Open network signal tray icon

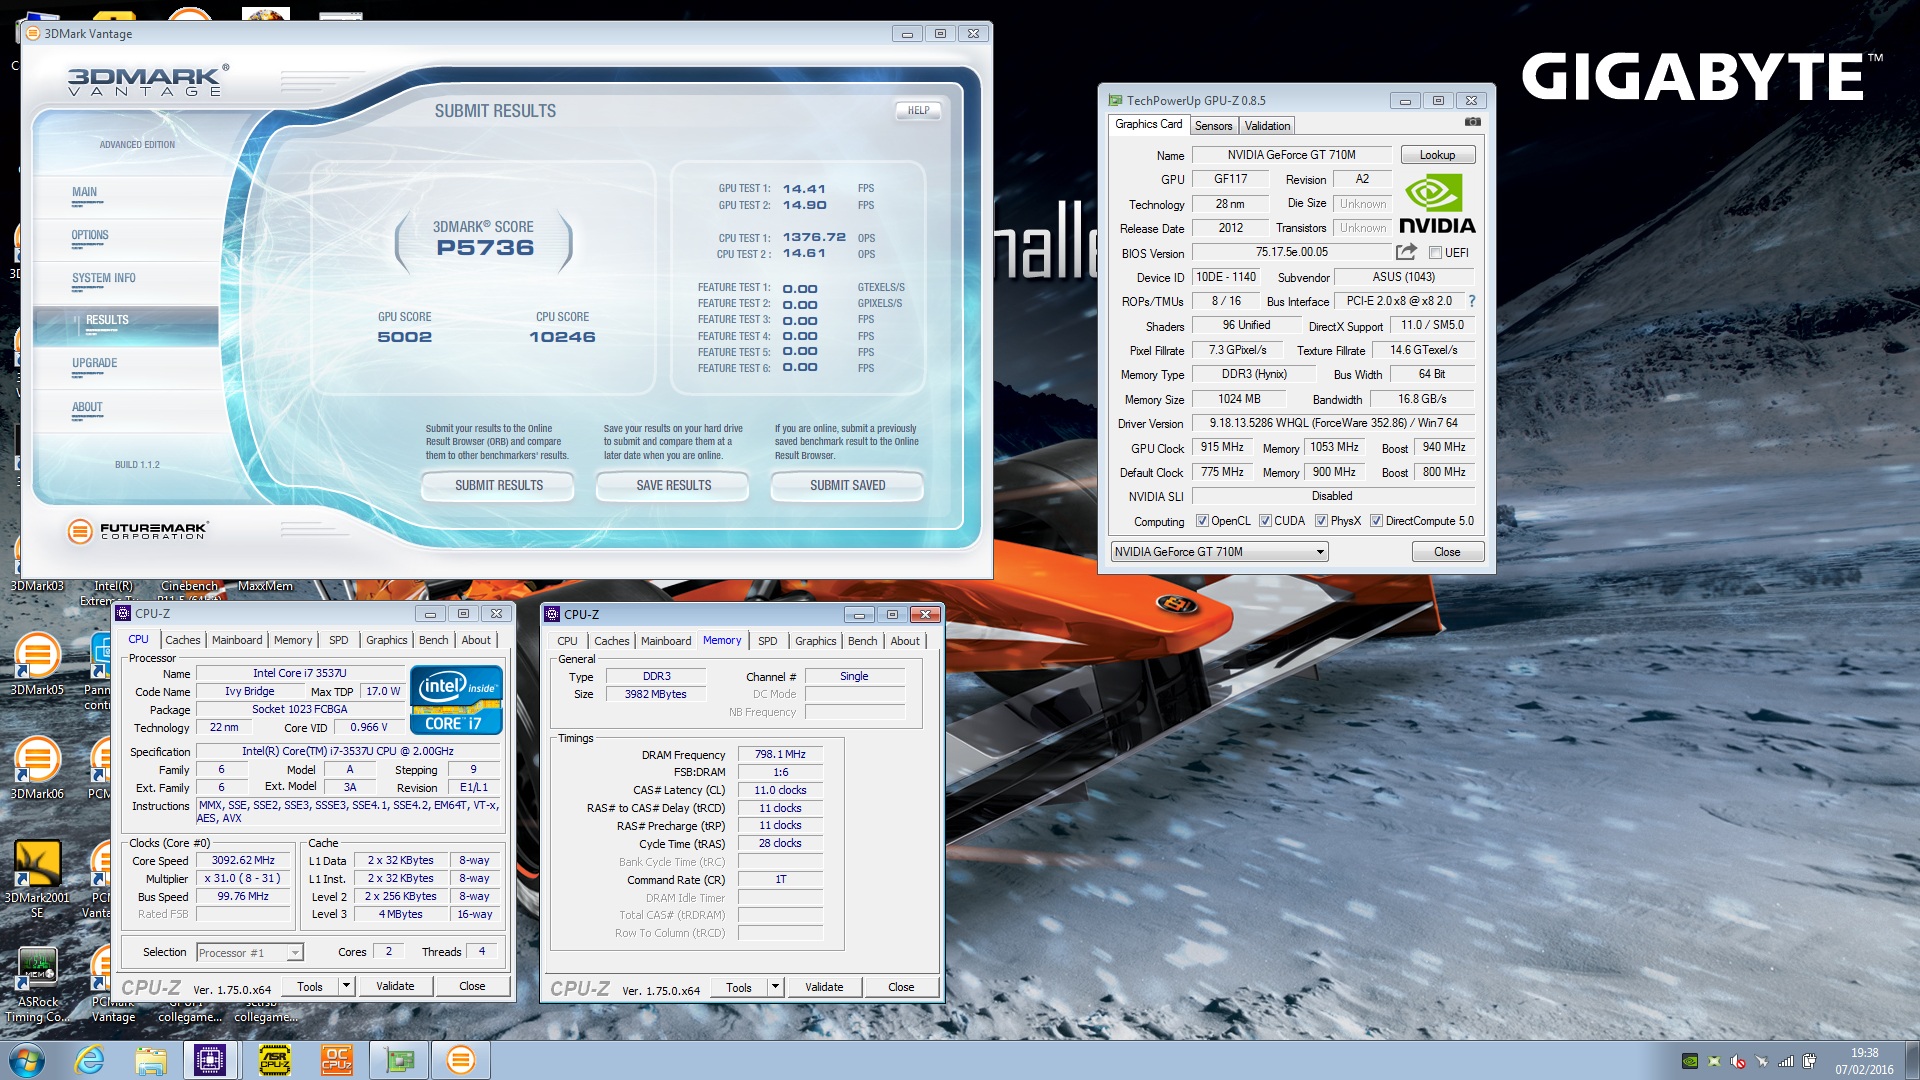1786,1061
